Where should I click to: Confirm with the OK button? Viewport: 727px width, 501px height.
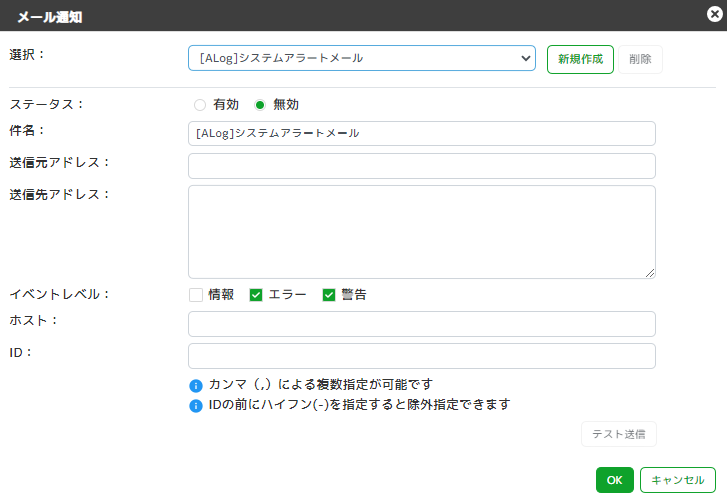[x=614, y=480]
